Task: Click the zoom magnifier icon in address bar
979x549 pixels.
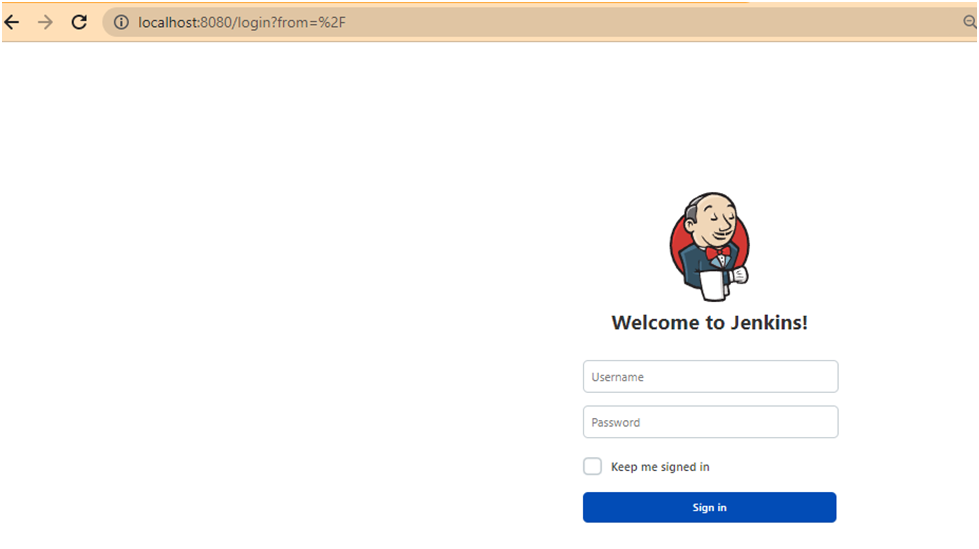Action: click(970, 22)
